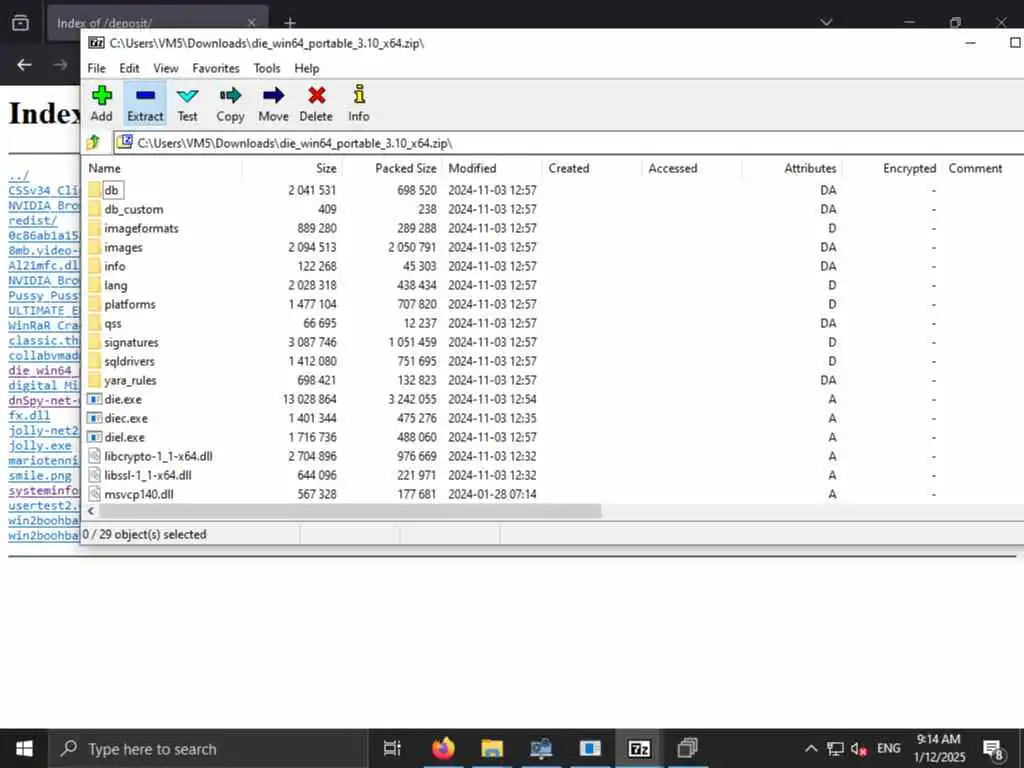Click the redist/ link in browser
The image size is (1024, 768).
point(33,220)
